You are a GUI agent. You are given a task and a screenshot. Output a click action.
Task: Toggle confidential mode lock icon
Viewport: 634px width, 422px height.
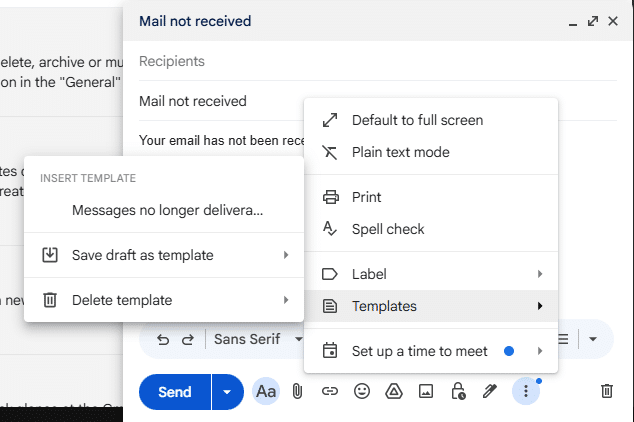[x=458, y=392]
